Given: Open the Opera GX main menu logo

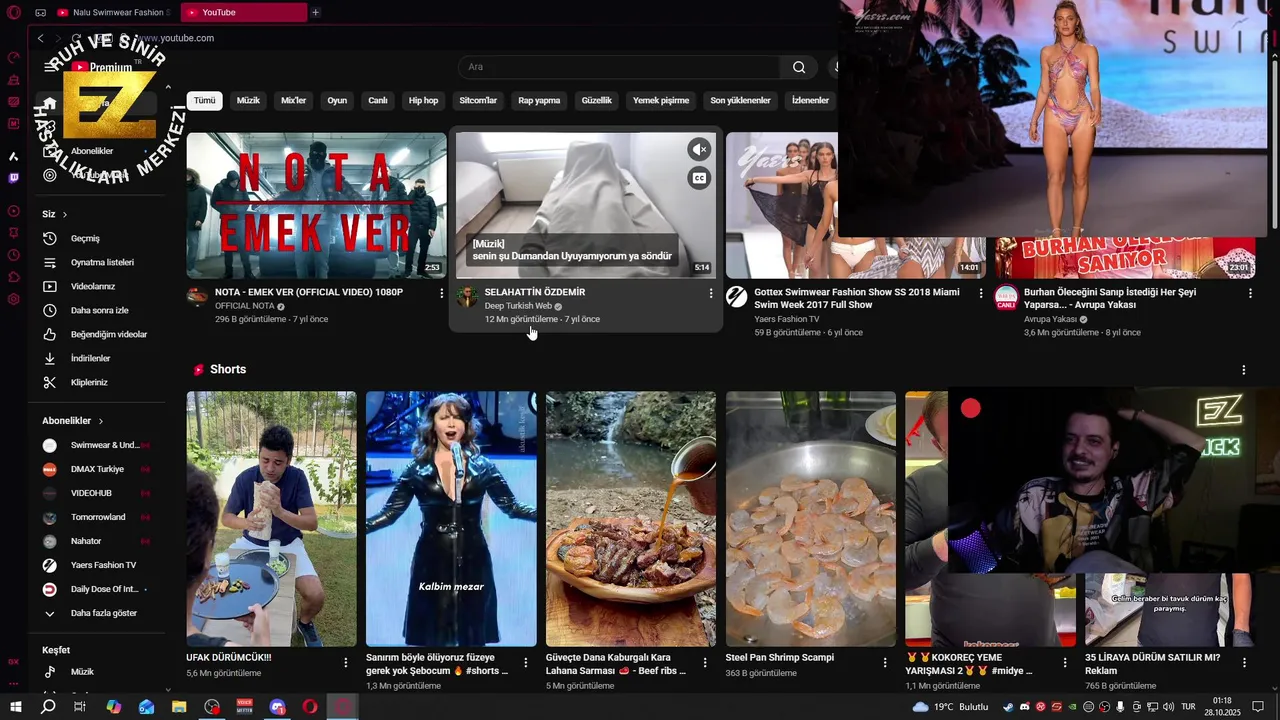Looking at the screenshot, I should click(x=14, y=12).
